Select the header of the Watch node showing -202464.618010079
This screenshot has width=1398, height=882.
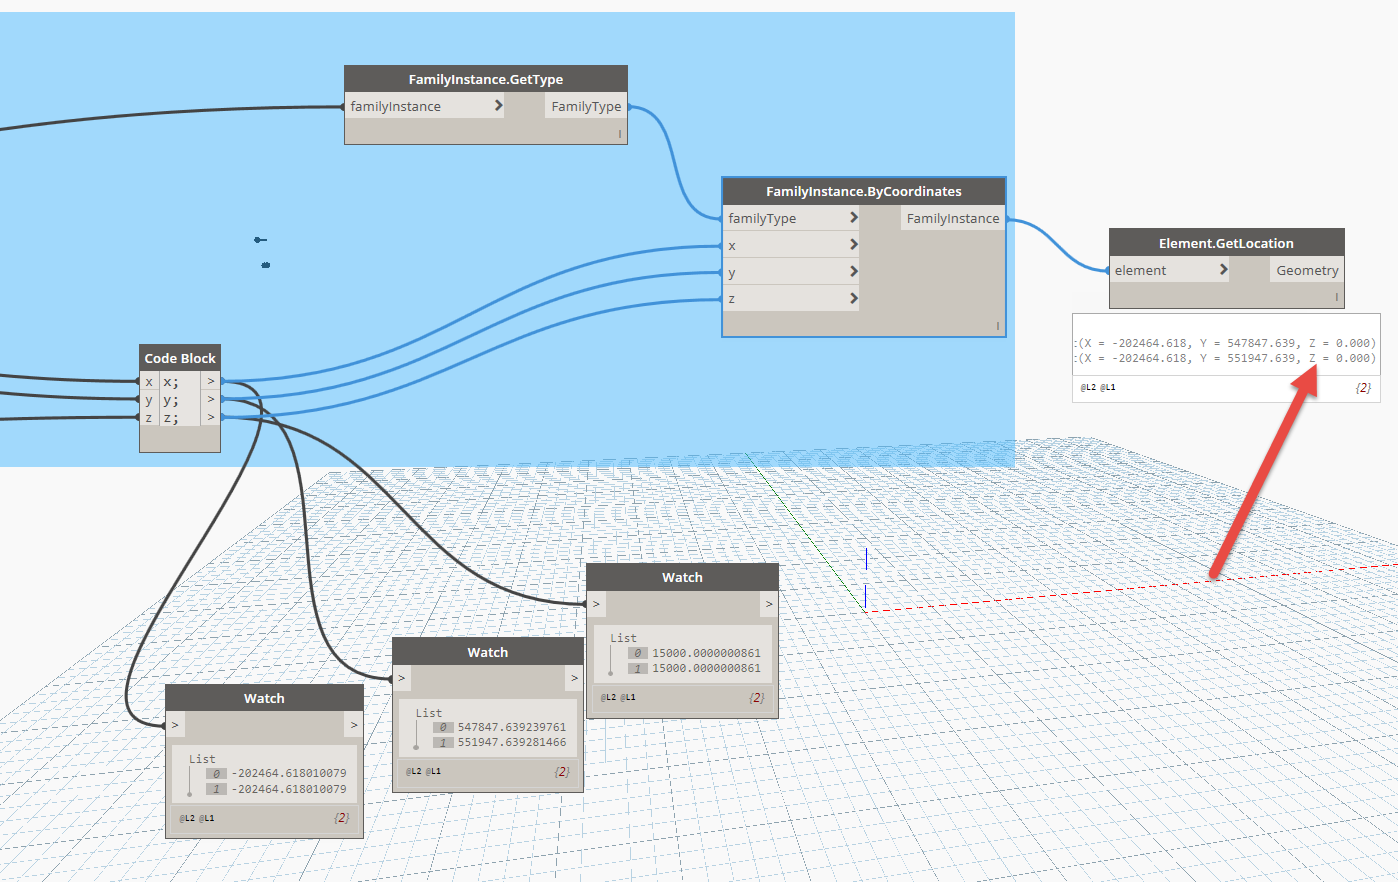click(264, 698)
